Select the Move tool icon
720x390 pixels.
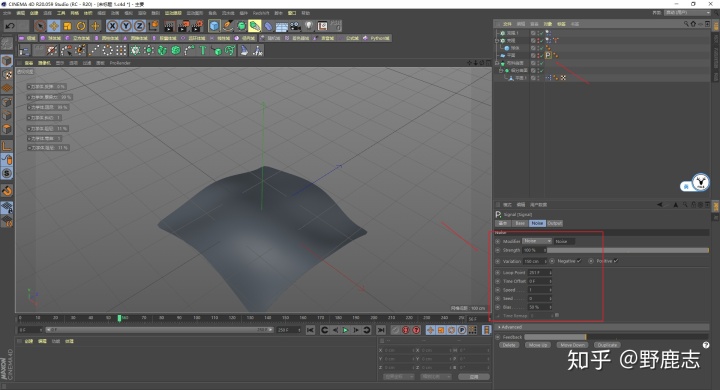[54, 26]
